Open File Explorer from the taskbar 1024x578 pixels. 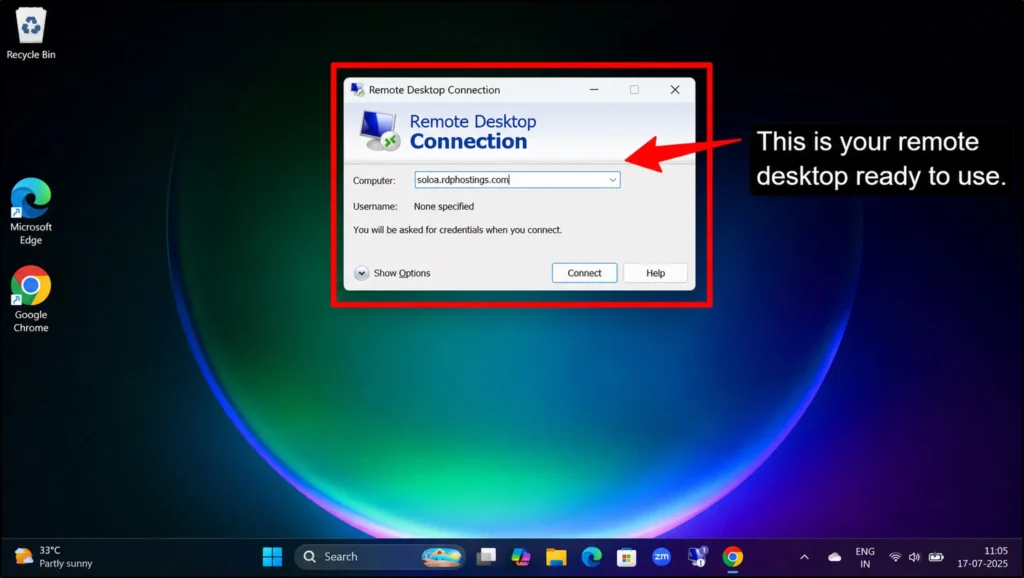556,556
